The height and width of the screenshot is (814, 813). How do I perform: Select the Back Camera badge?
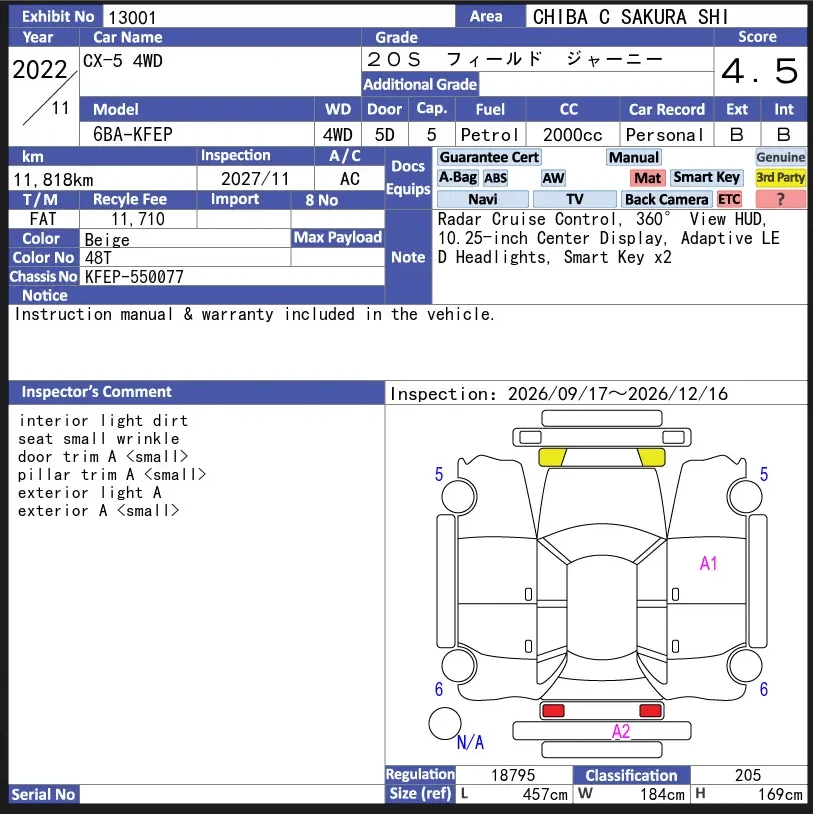(x=667, y=199)
